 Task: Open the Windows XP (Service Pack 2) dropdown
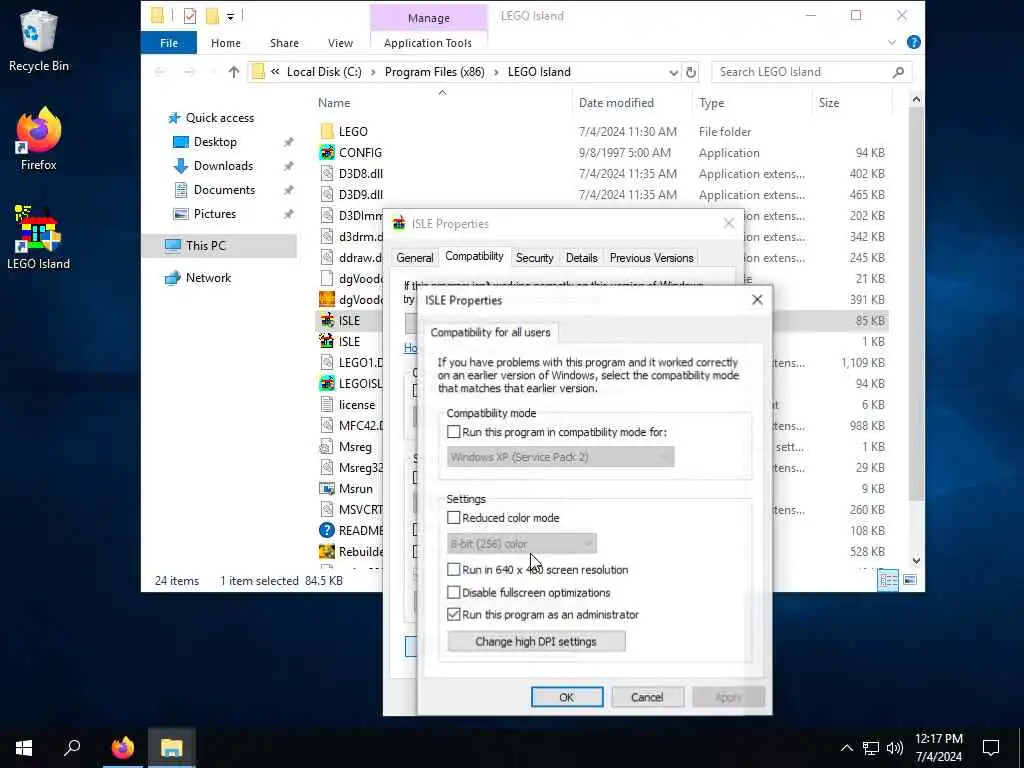[560, 456]
